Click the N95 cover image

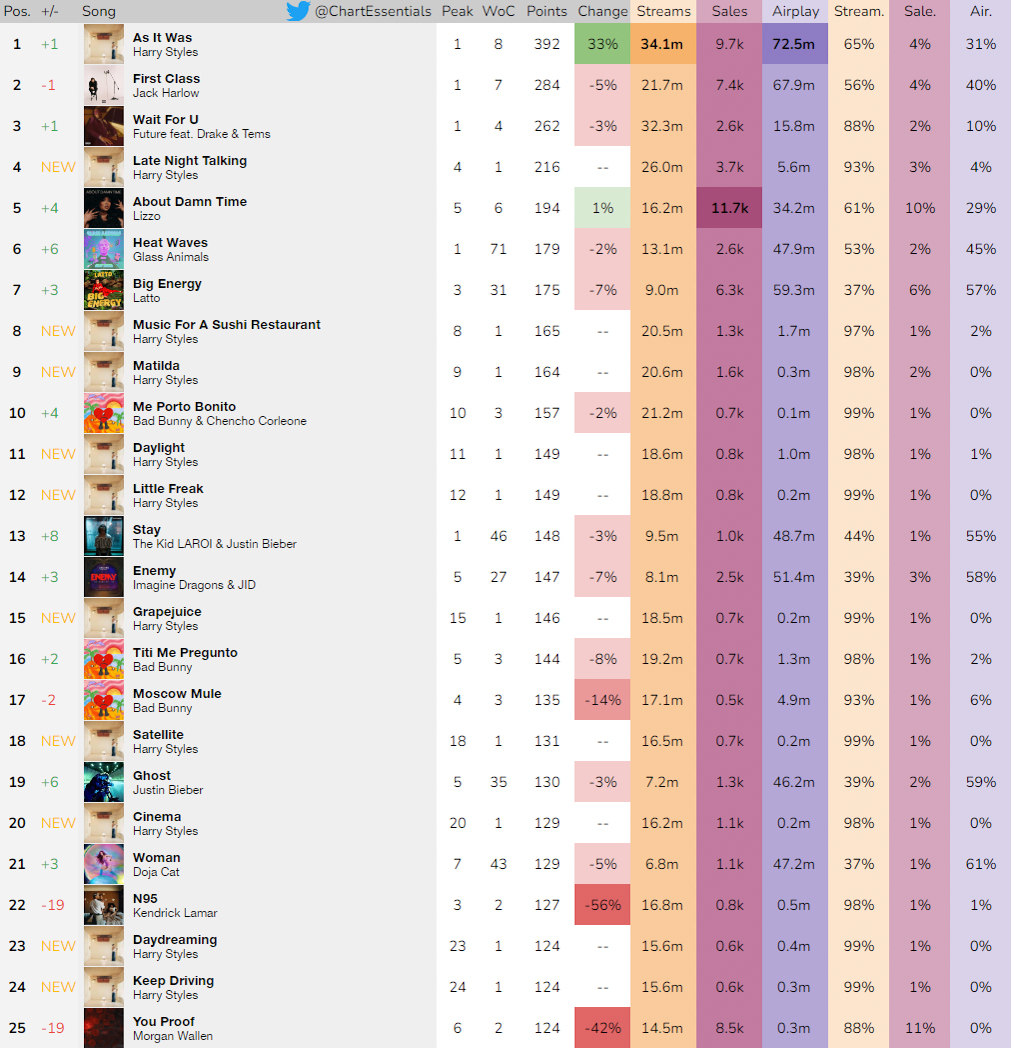104,905
